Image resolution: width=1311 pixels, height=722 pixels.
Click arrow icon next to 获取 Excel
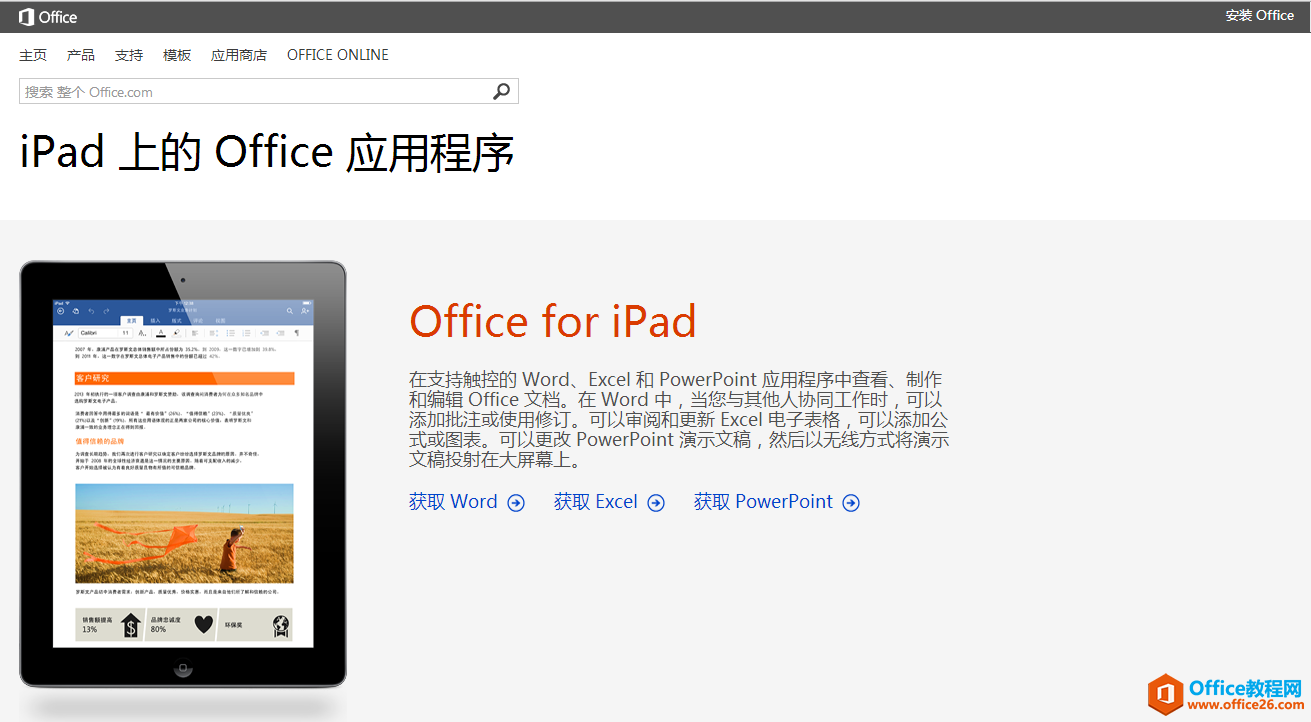pyautogui.click(x=656, y=503)
